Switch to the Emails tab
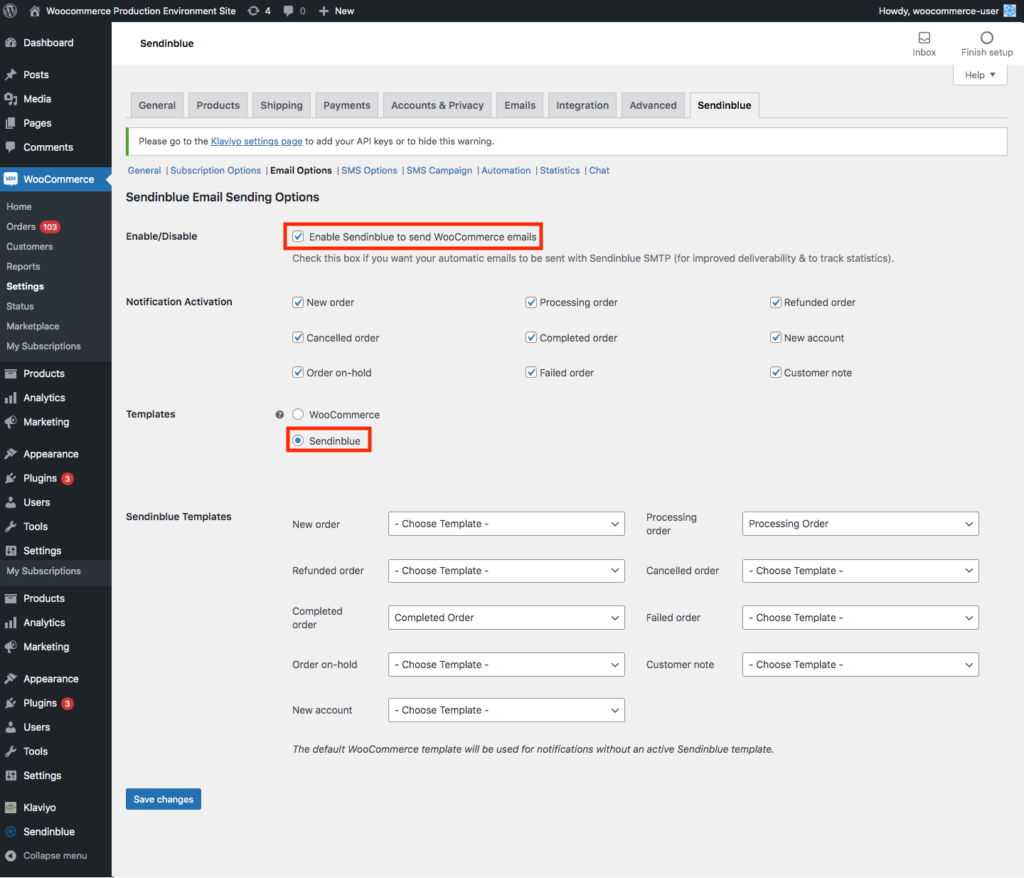1024x878 pixels. pyautogui.click(x=520, y=105)
